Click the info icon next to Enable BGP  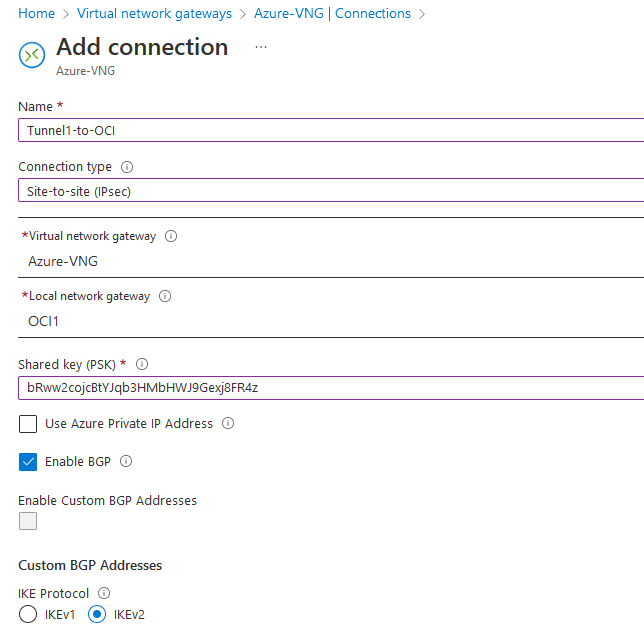click(127, 462)
